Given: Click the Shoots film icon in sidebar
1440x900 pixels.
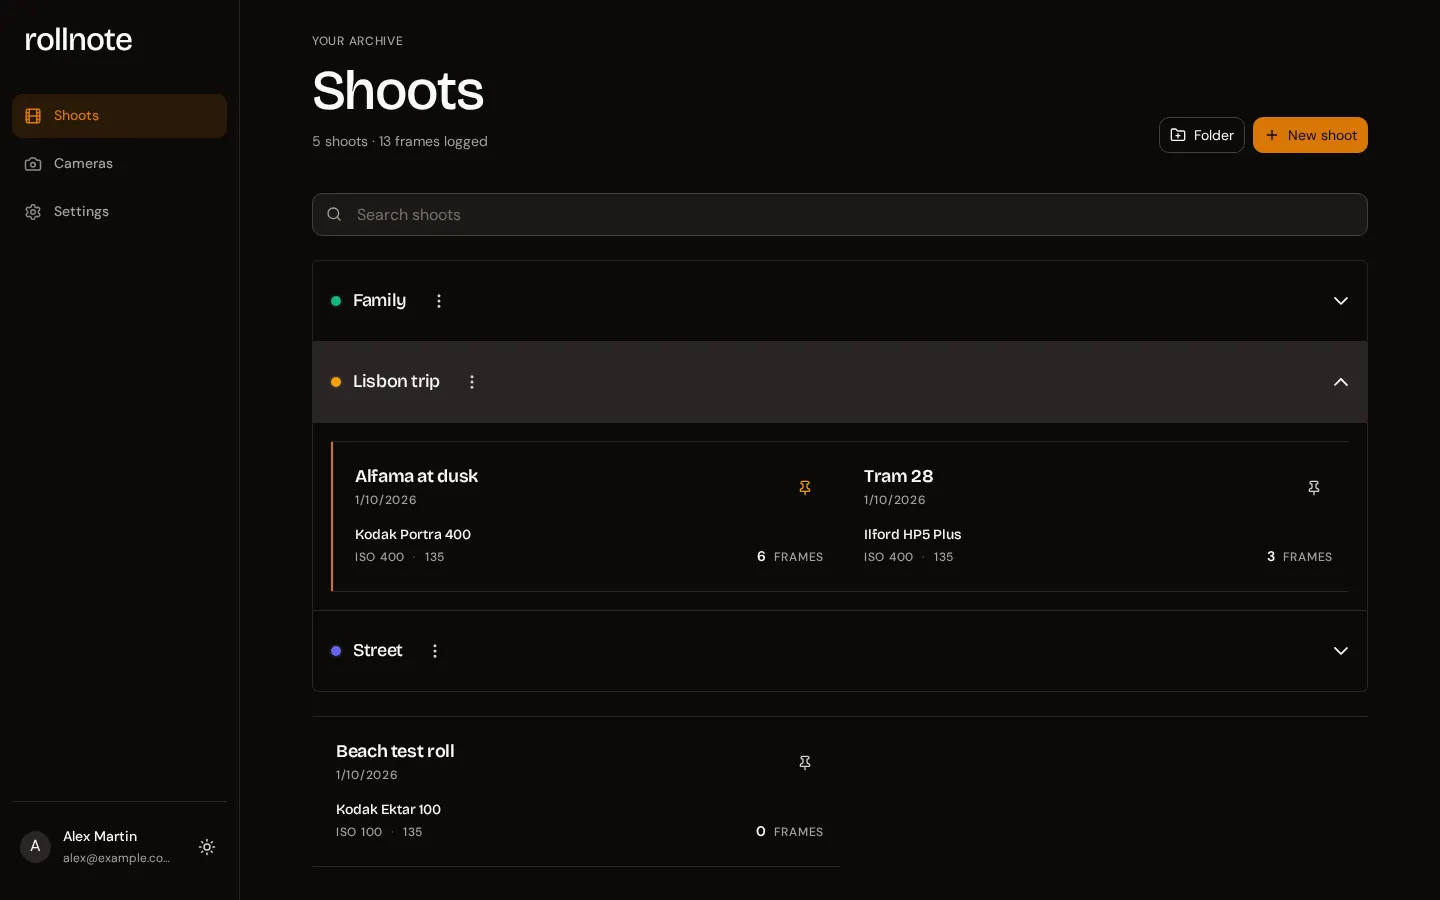Looking at the screenshot, I should click(33, 116).
